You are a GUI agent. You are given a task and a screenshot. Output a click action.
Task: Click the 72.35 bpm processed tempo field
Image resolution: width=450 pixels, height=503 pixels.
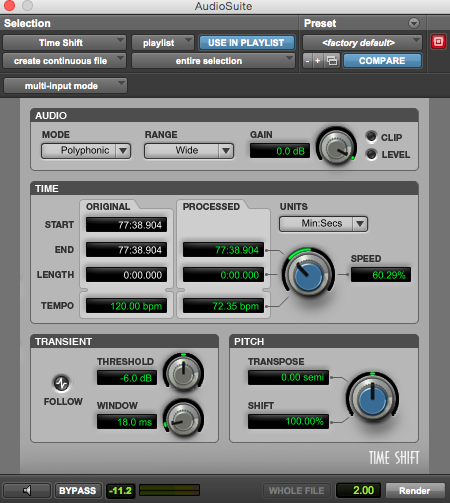coord(223,306)
